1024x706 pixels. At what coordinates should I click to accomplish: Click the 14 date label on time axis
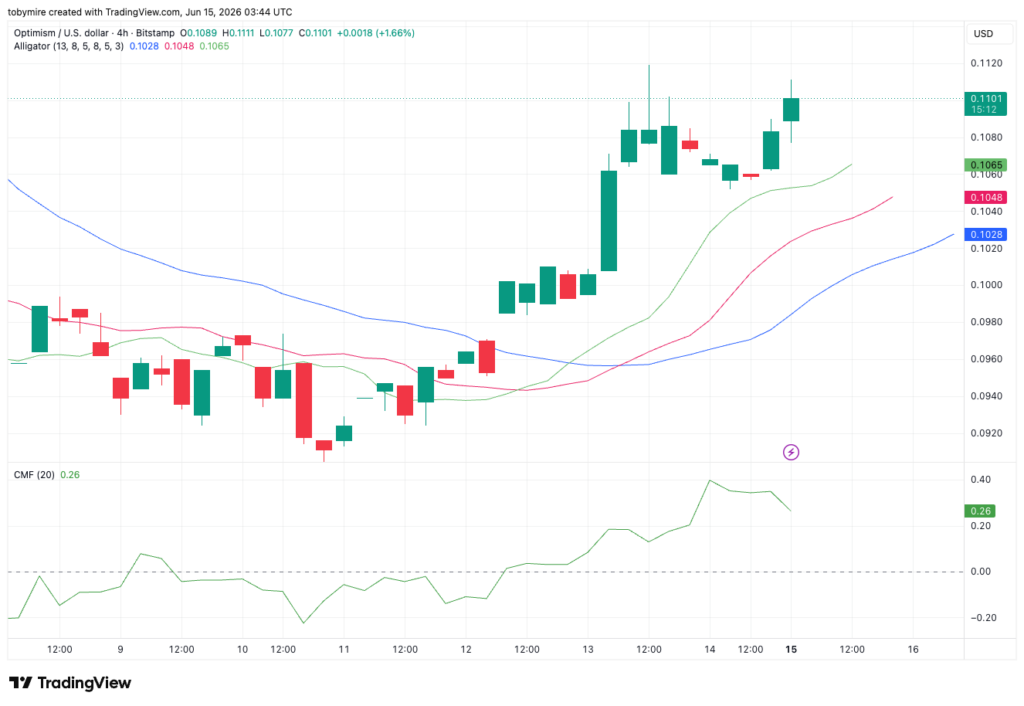coord(710,649)
